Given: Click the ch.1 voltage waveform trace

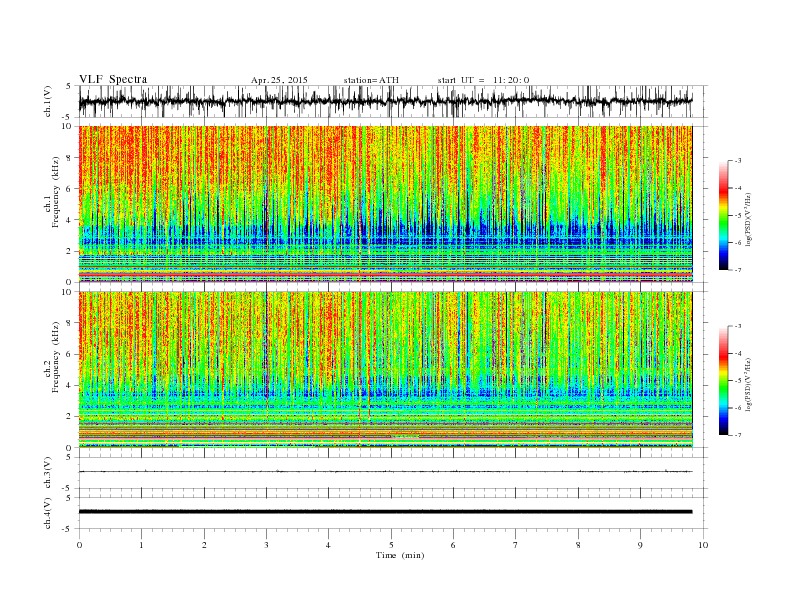Looking at the screenshot, I should coord(385,101).
